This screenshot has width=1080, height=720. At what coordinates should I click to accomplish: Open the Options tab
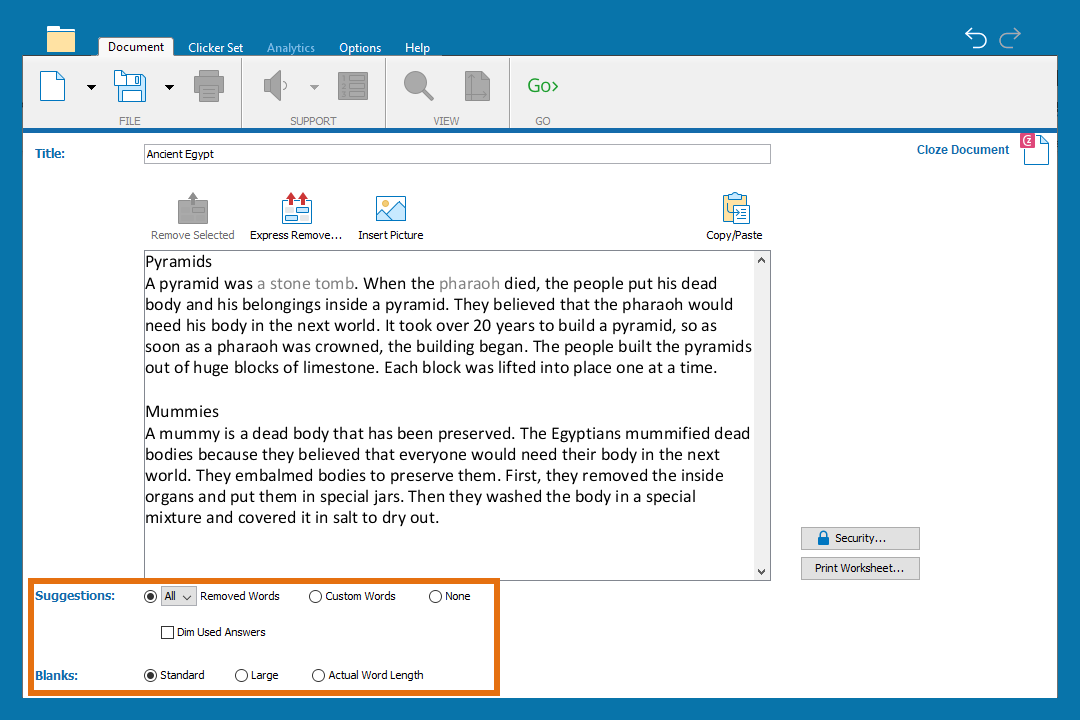(360, 47)
